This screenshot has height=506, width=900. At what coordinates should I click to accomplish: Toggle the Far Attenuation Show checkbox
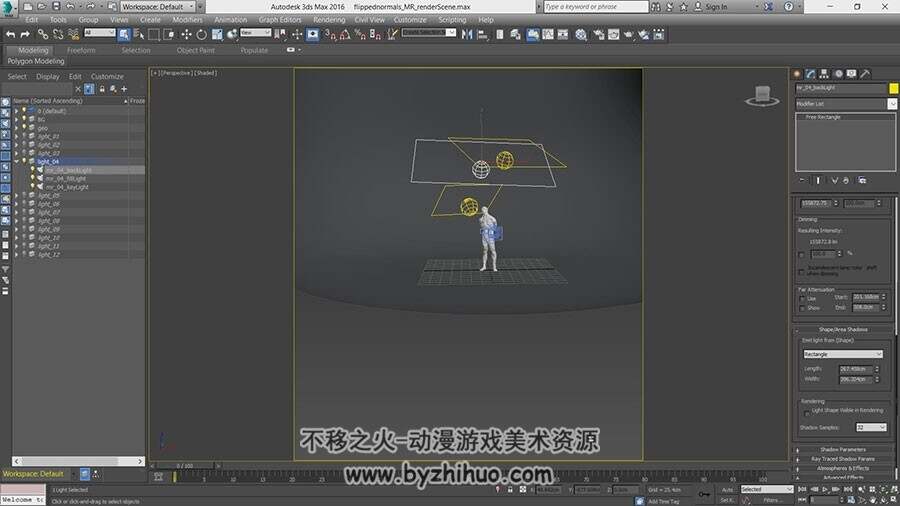click(802, 308)
